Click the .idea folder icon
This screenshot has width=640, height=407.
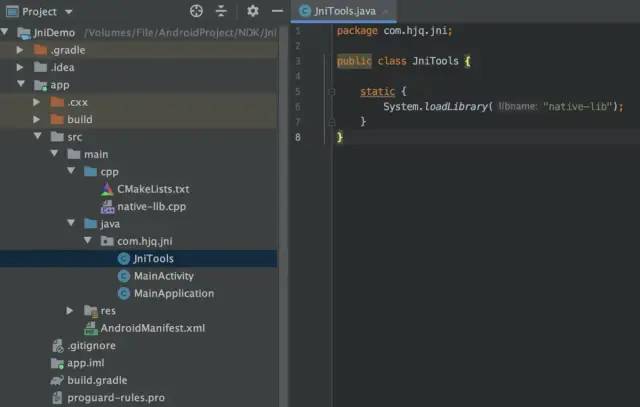pos(40,67)
